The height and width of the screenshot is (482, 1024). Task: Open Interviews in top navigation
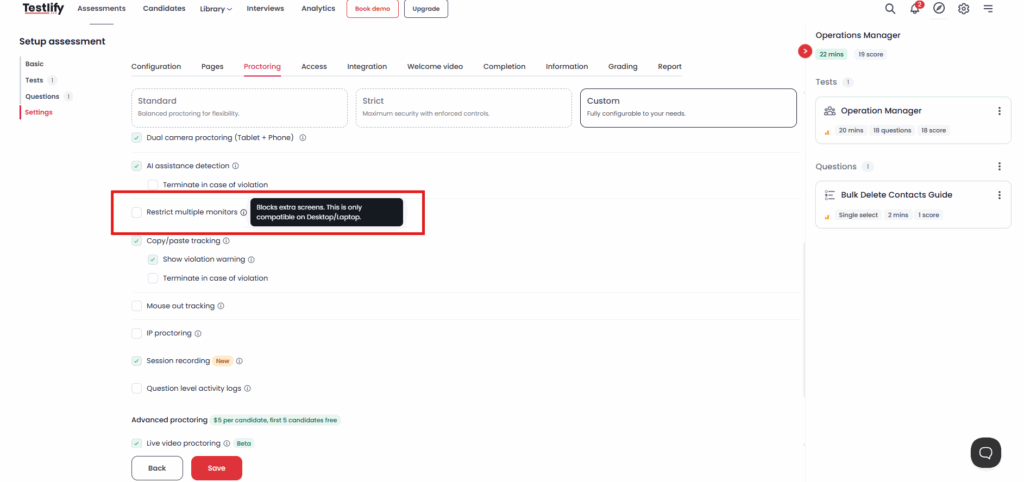point(265,8)
